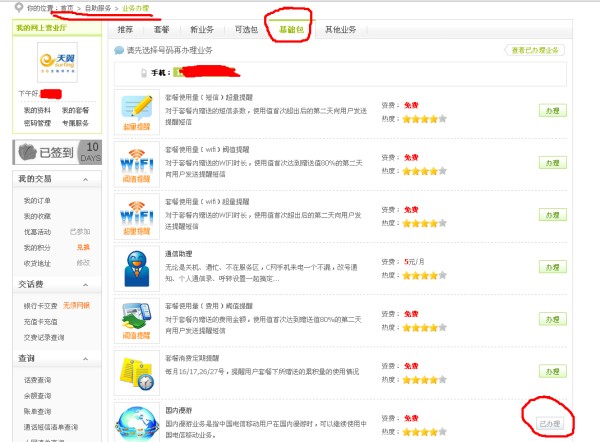This screenshot has height=442, width=600.
Task: Open 优惠活动 in the sidebar
Action: click(37, 232)
